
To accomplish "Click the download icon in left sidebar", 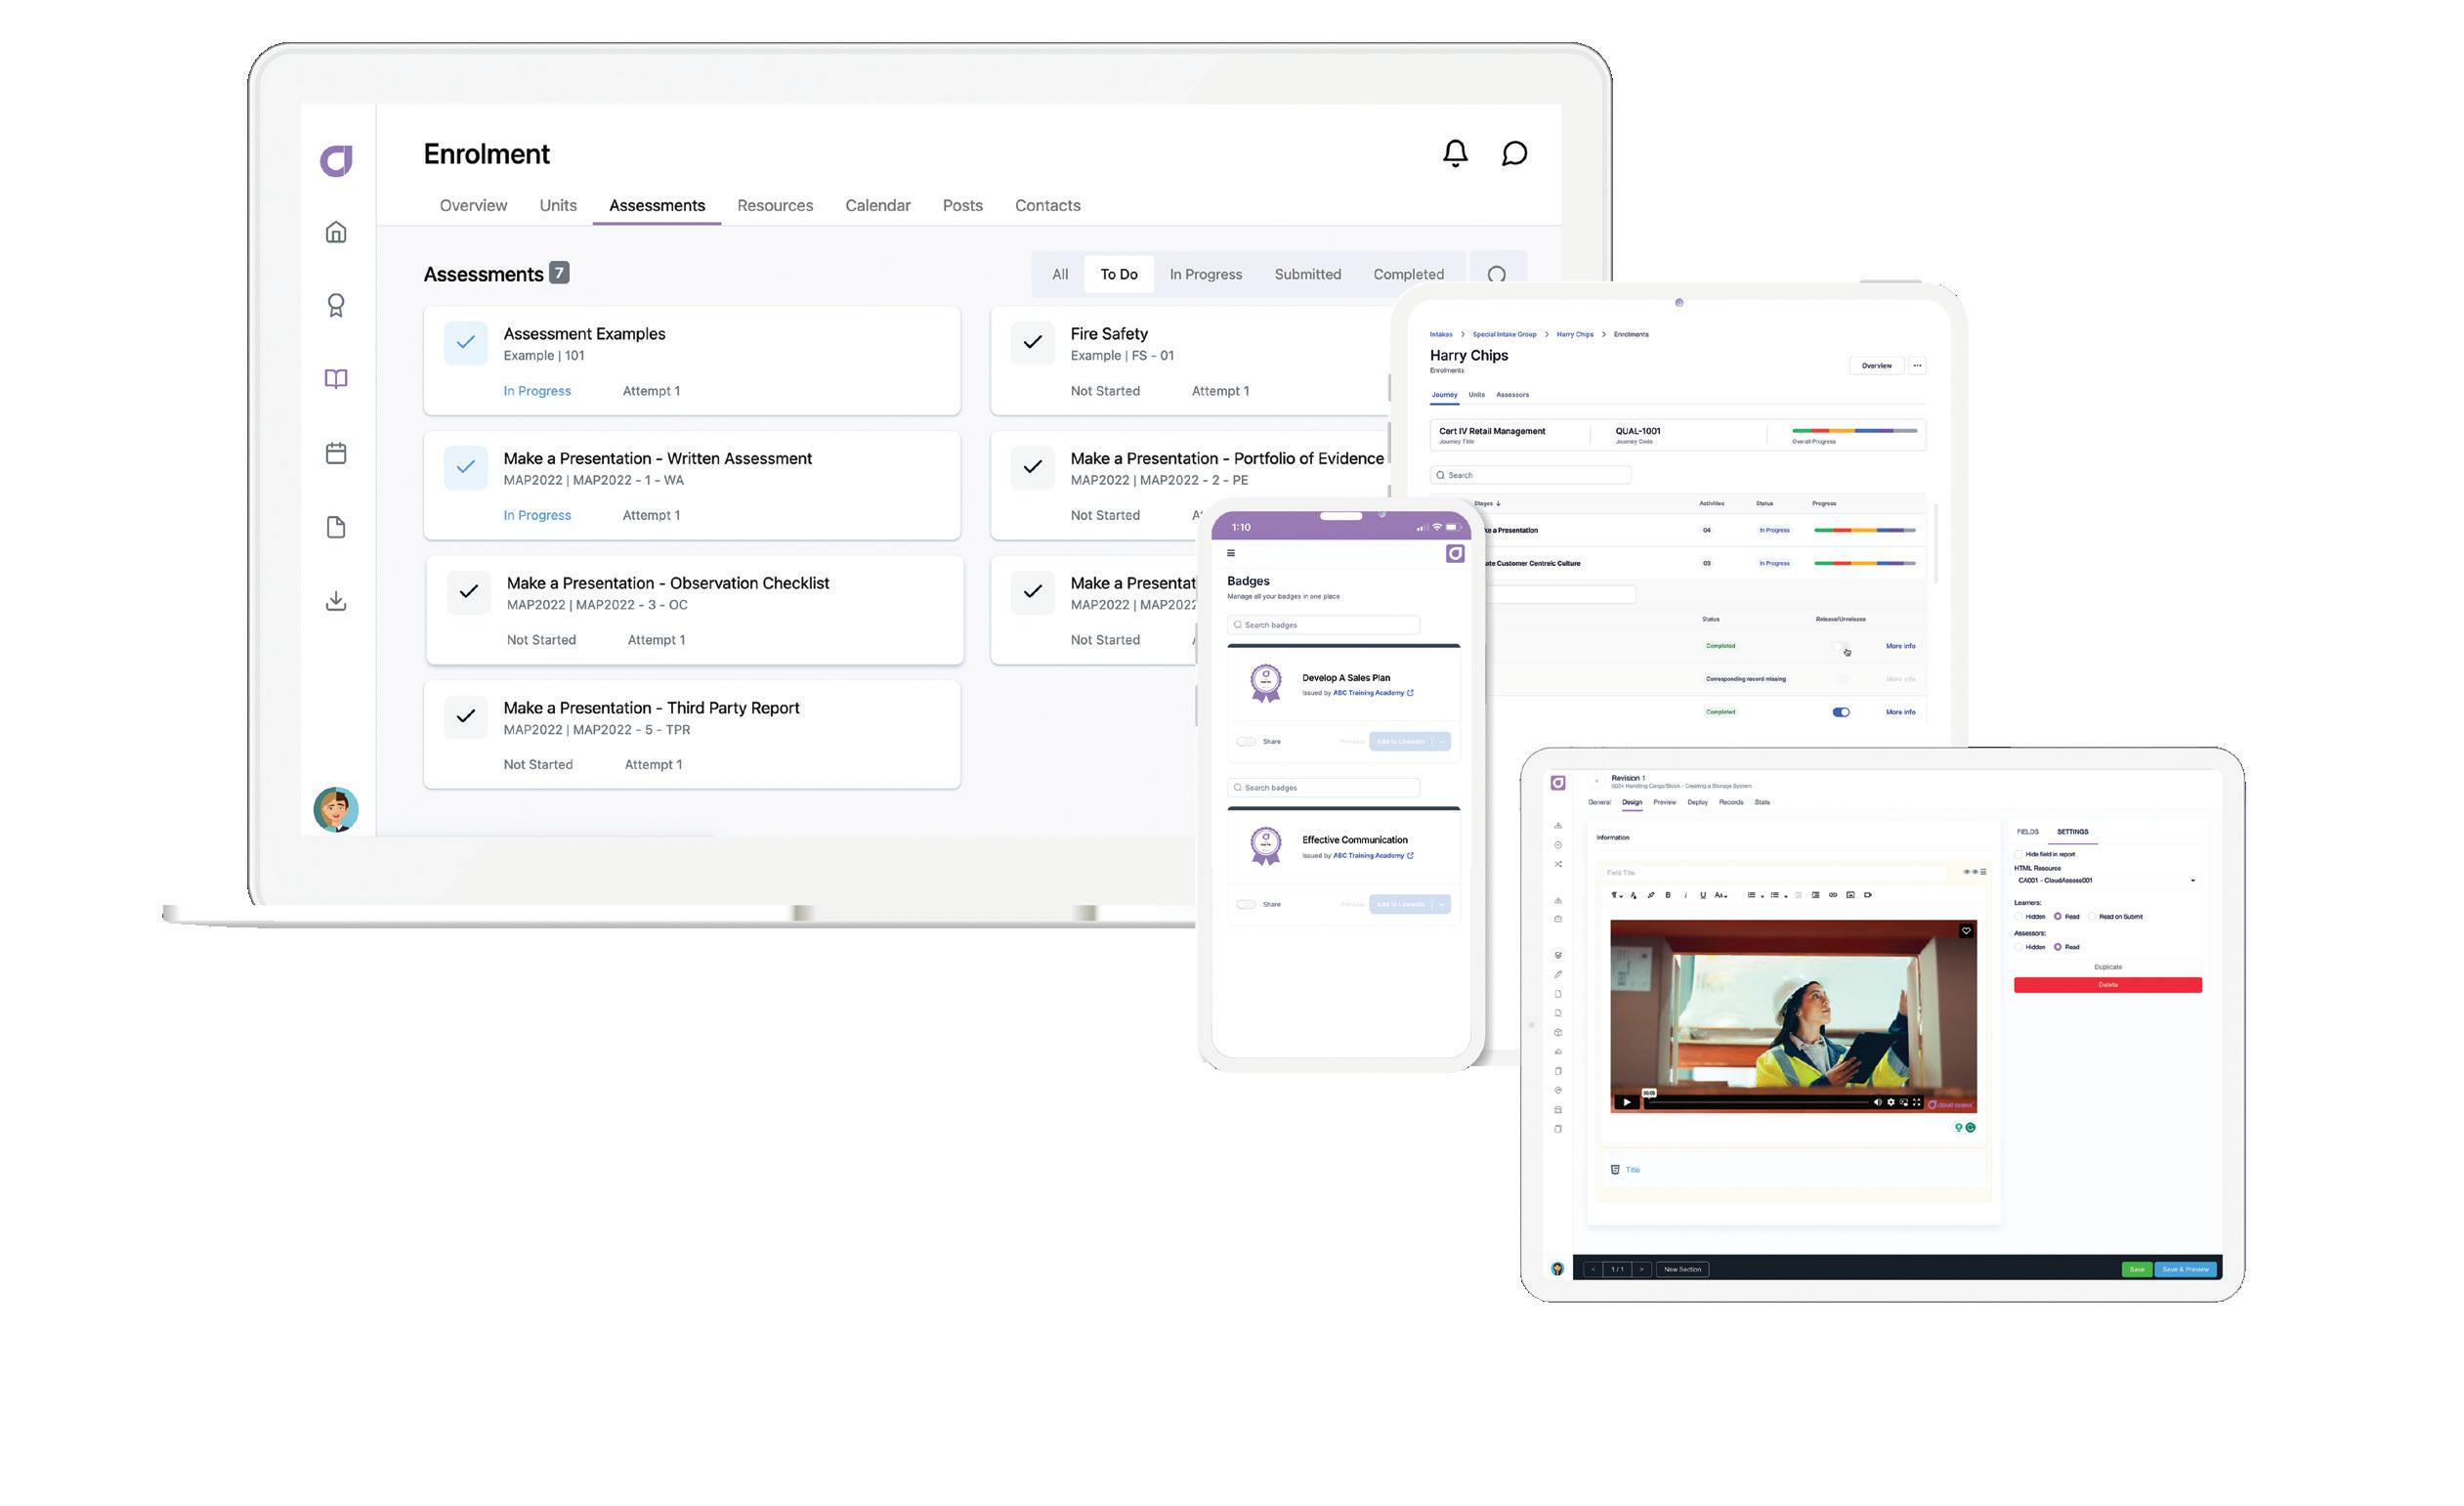I will tap(336, 600).
